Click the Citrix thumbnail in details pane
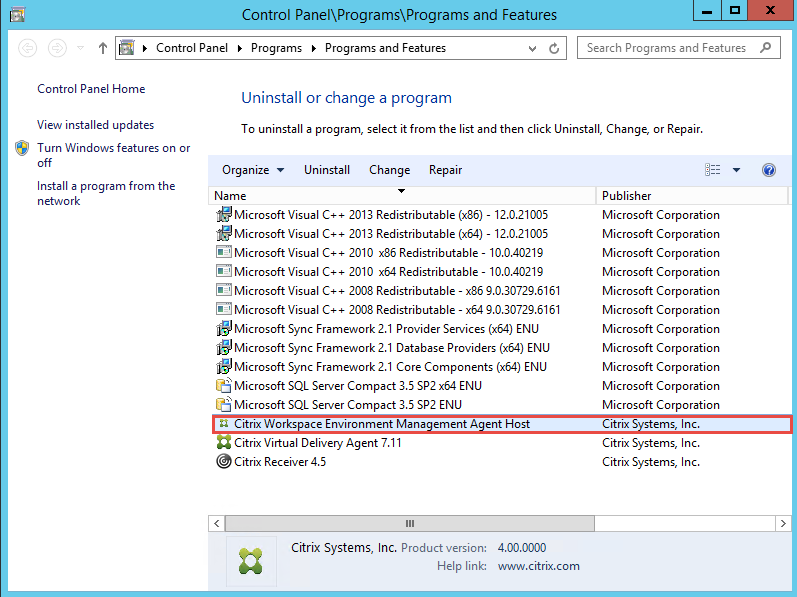The width and height of the screenshot is (797, 597). pyautogui.click(x=251, y=561)
